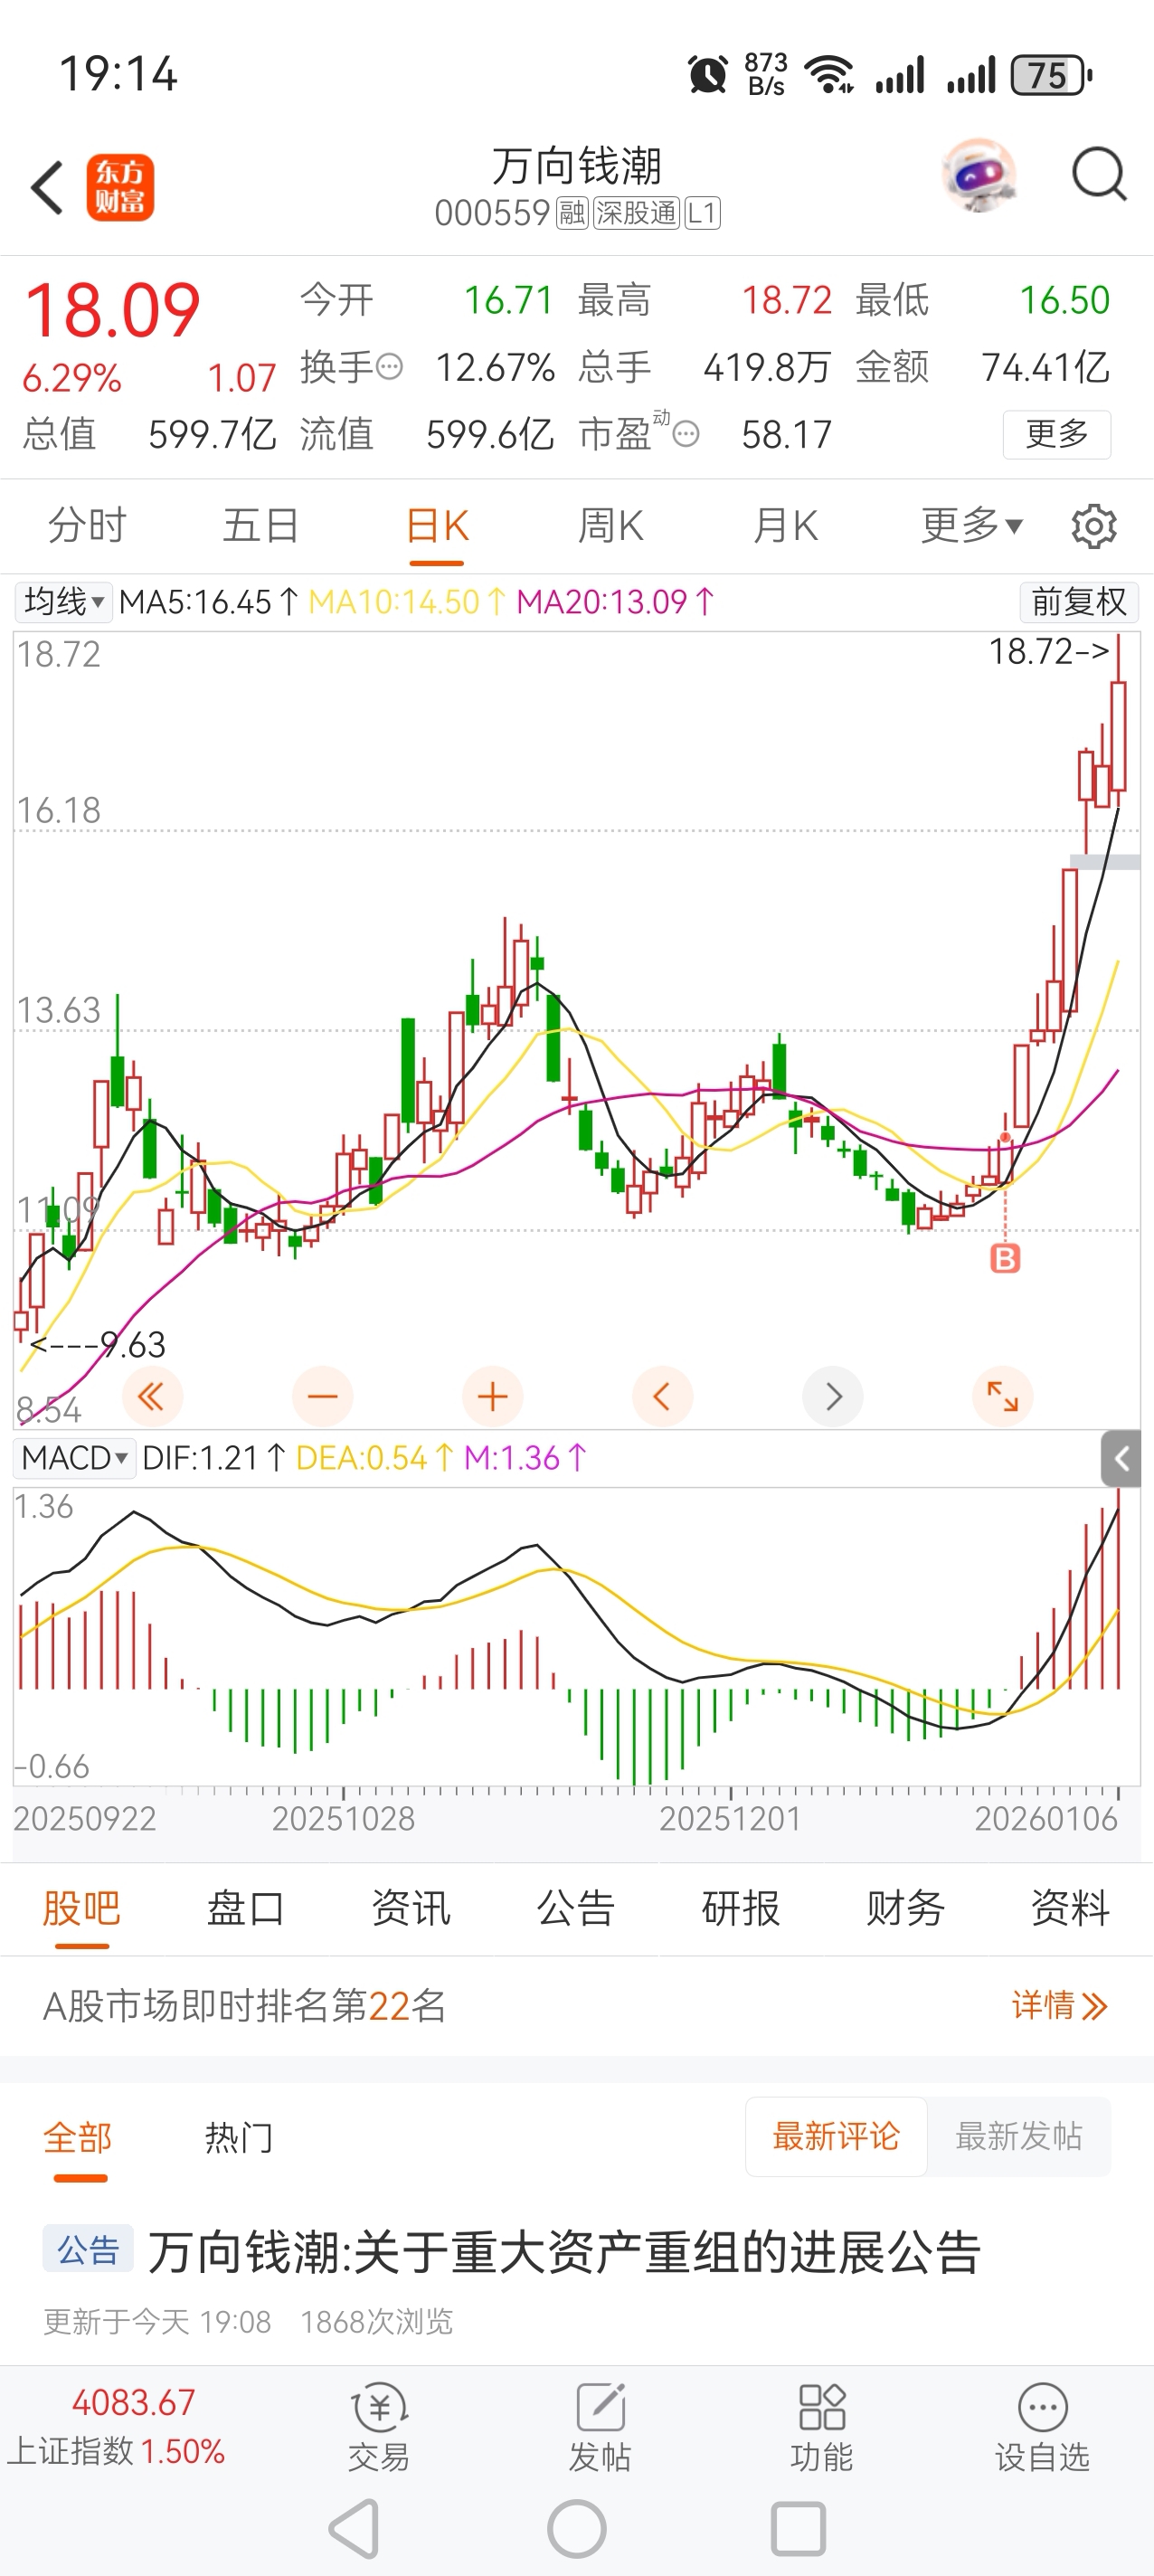Tap the DIF:1.21 value

click(x=214, y=1458)
